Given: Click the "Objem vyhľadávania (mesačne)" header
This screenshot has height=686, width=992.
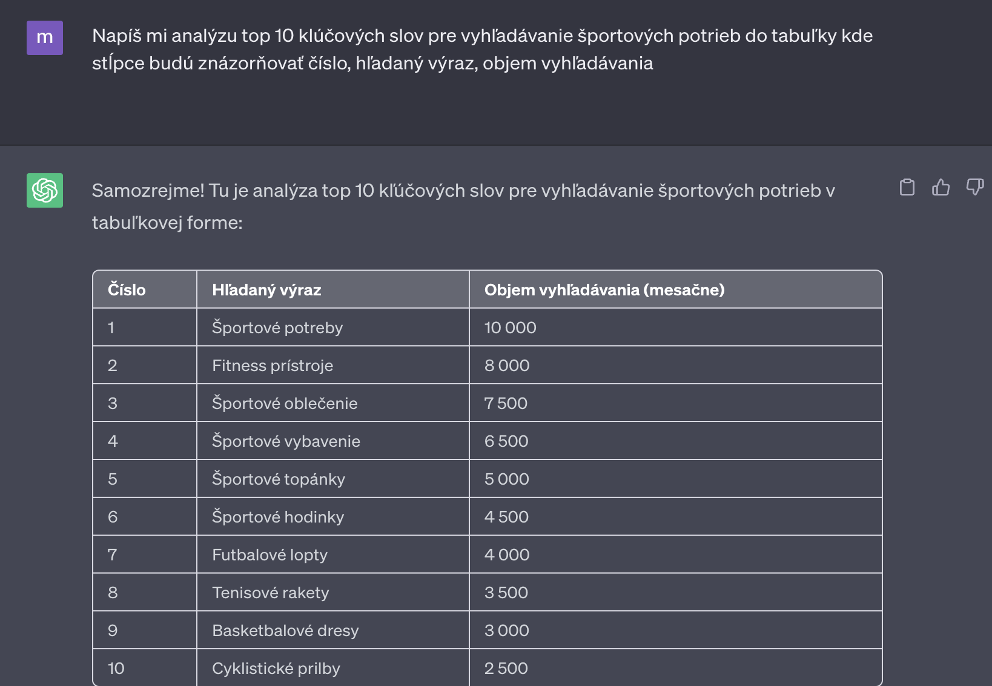Looking at the screenshot, I should coord(604,290).
